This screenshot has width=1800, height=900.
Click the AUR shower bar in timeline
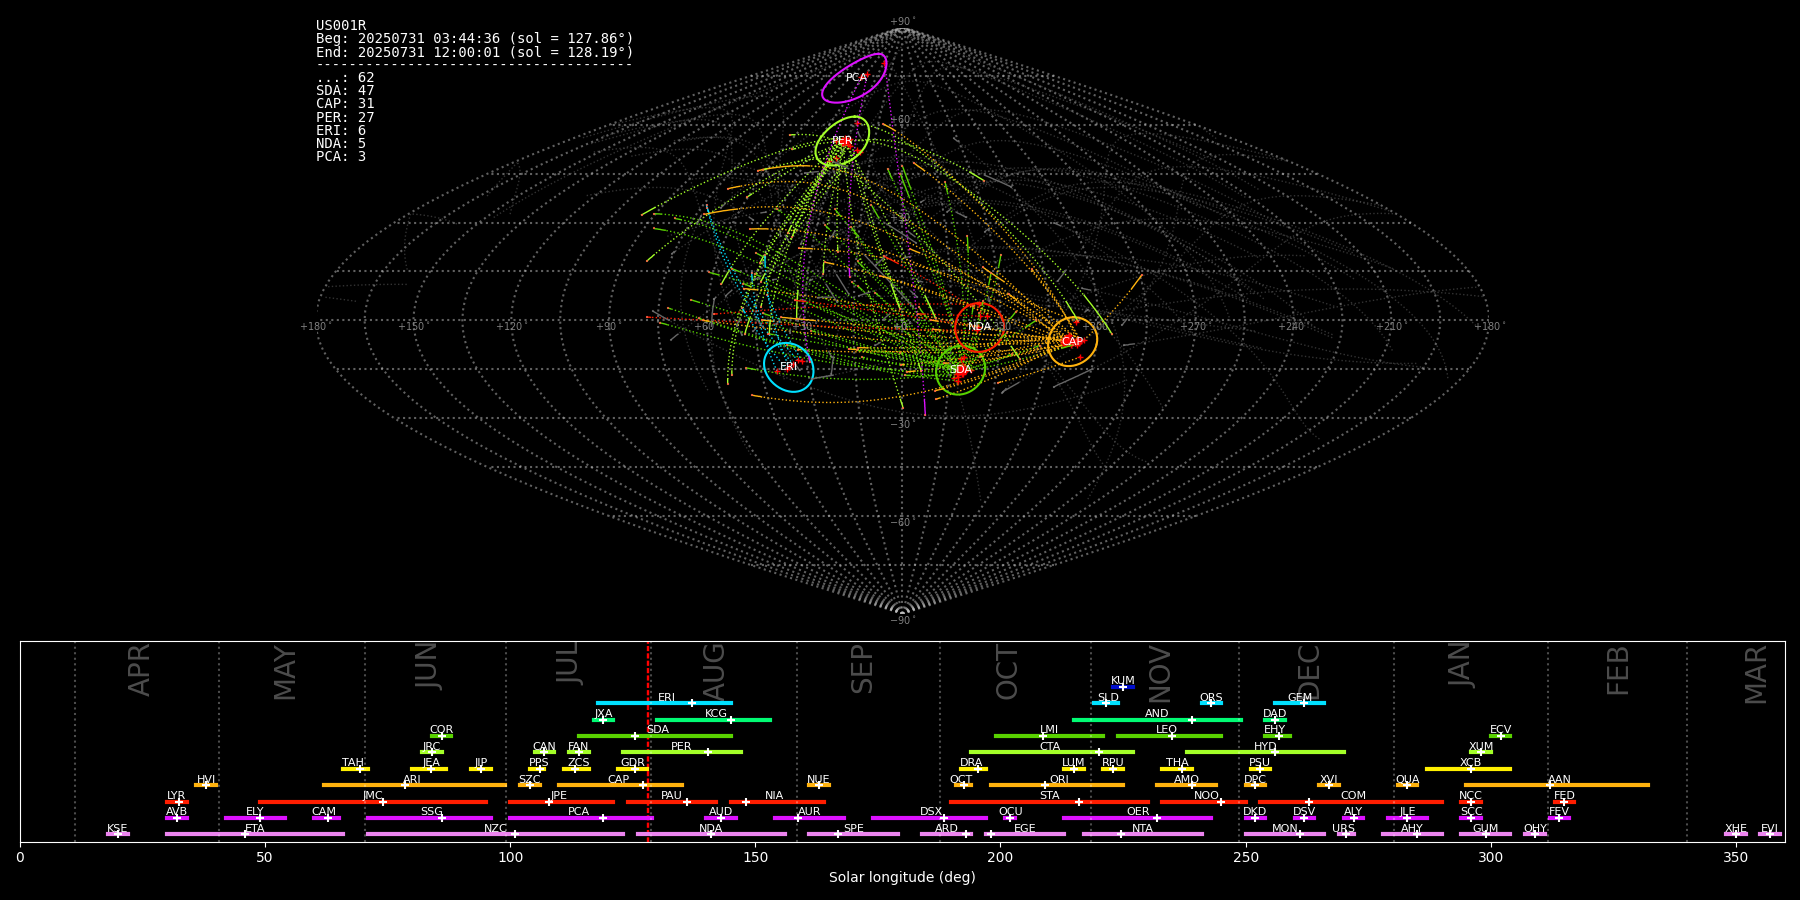pyautogui.click(x=809, y=818)
